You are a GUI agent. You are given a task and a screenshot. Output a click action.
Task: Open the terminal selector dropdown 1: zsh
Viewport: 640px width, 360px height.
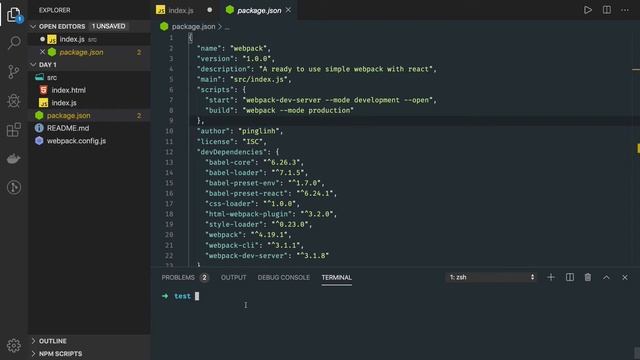491,277
